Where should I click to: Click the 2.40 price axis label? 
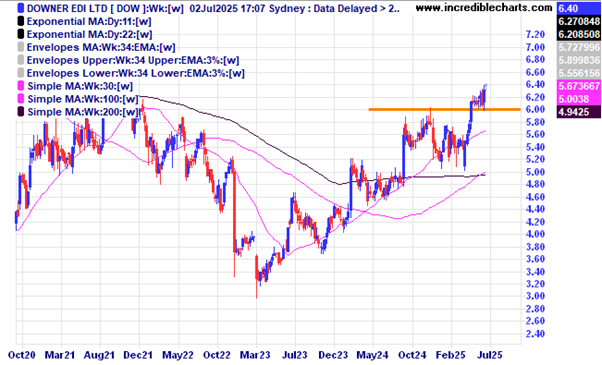(x=535, y=334)
